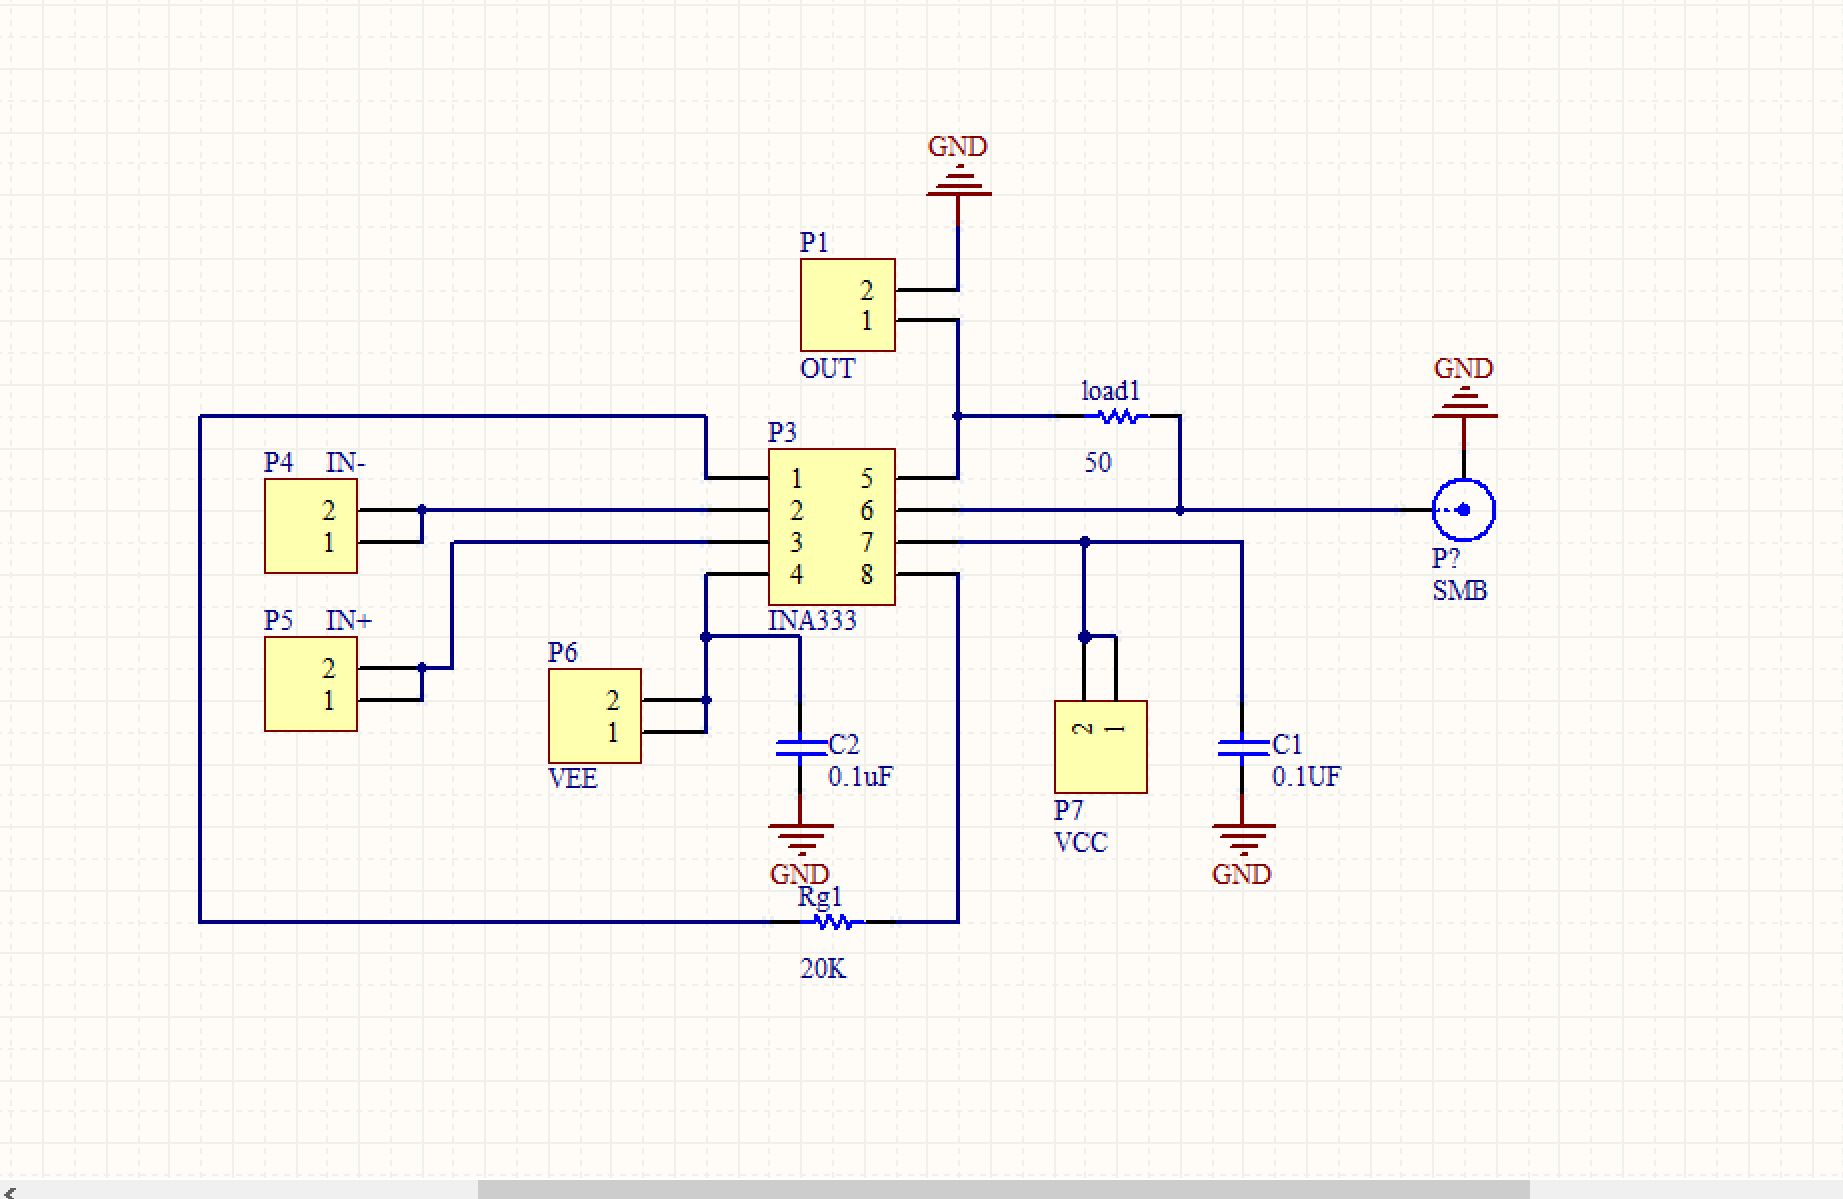
Task: Click the 'P4' designator text
Action: tap(278, 463)
